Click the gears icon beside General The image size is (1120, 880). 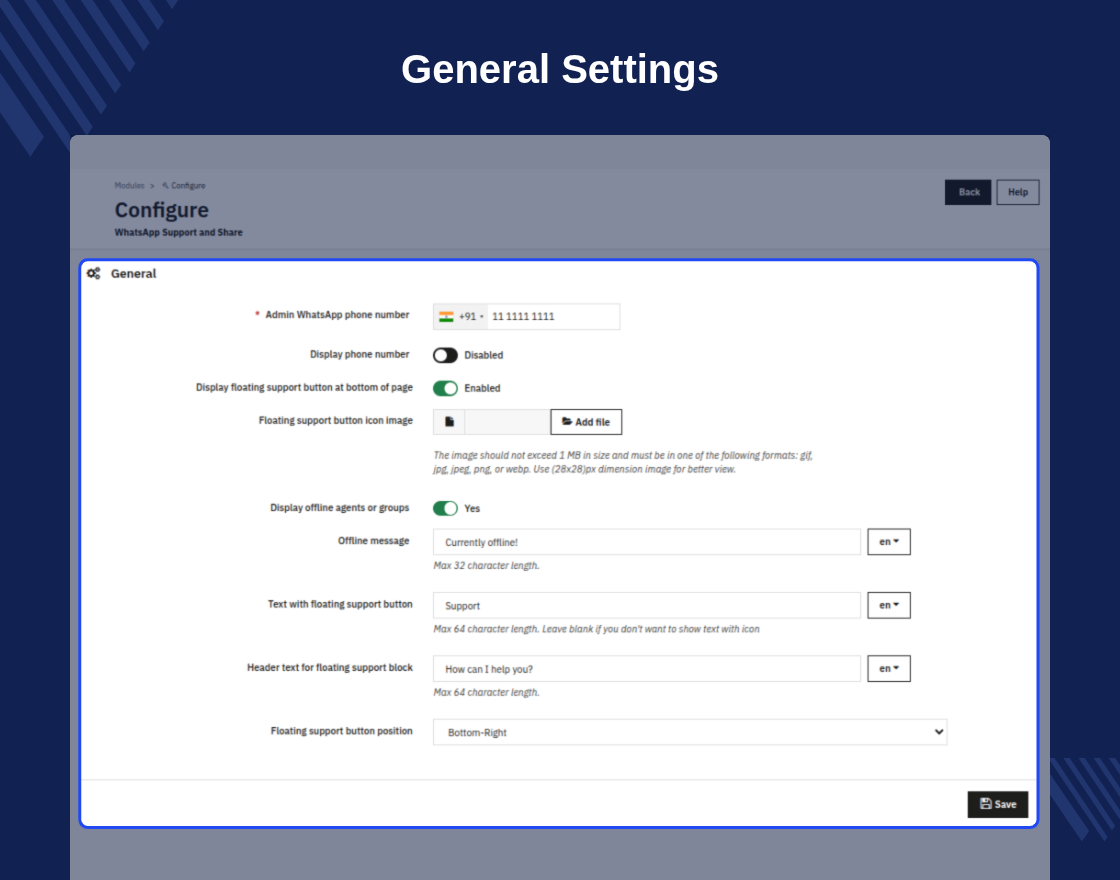pos(94,274)
